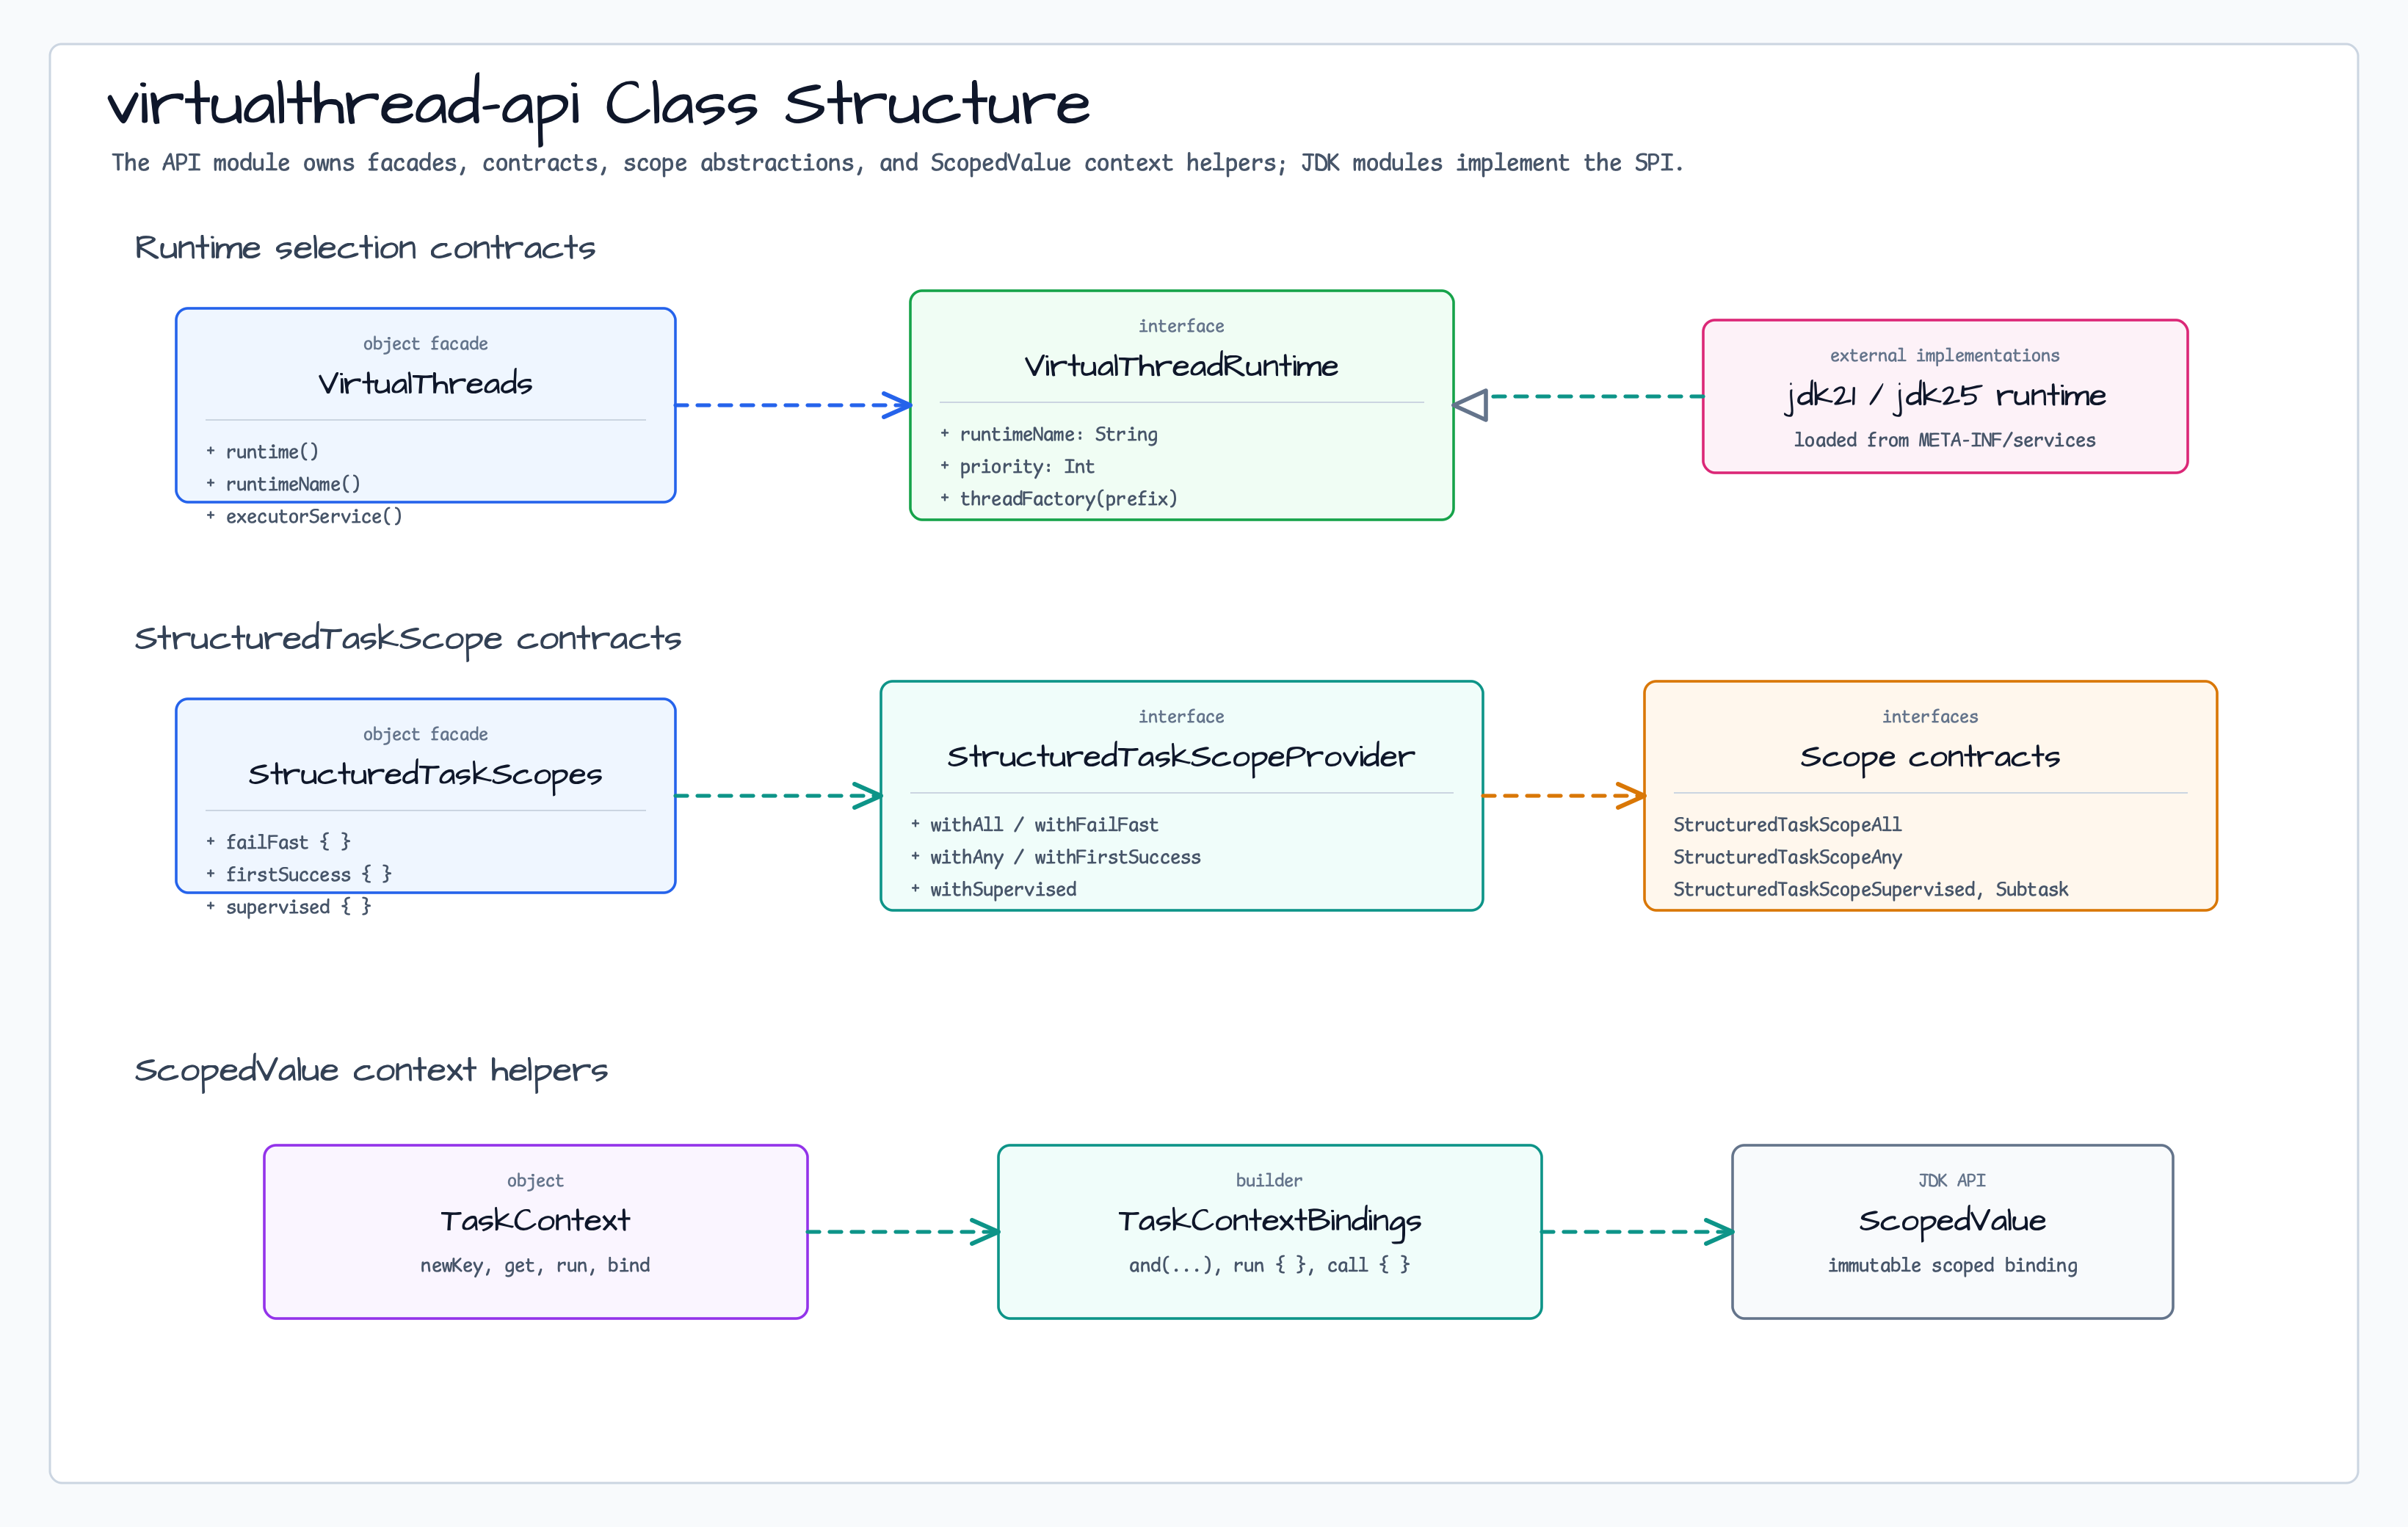Click 'newKey, get, run, bind' text

click(x=535, y=1265)
